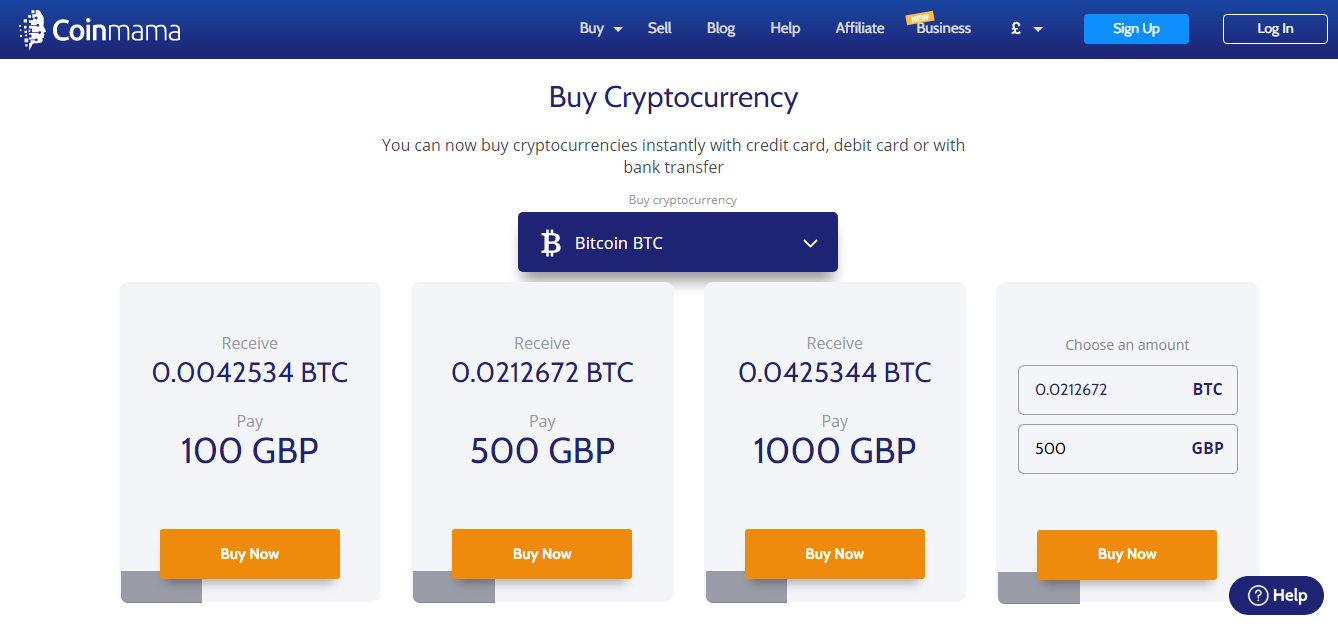Open the Business page

click(944, 29)
